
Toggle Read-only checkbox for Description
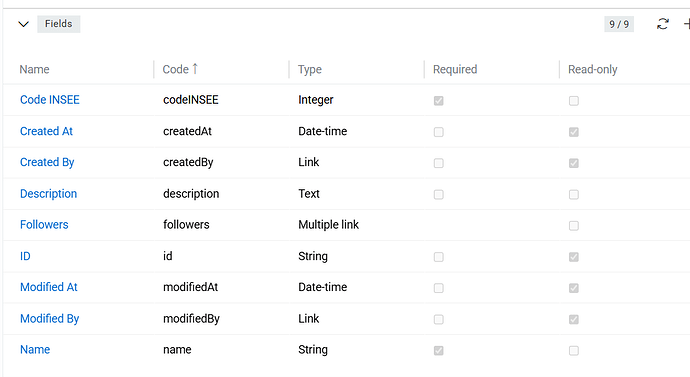[573, 194]
